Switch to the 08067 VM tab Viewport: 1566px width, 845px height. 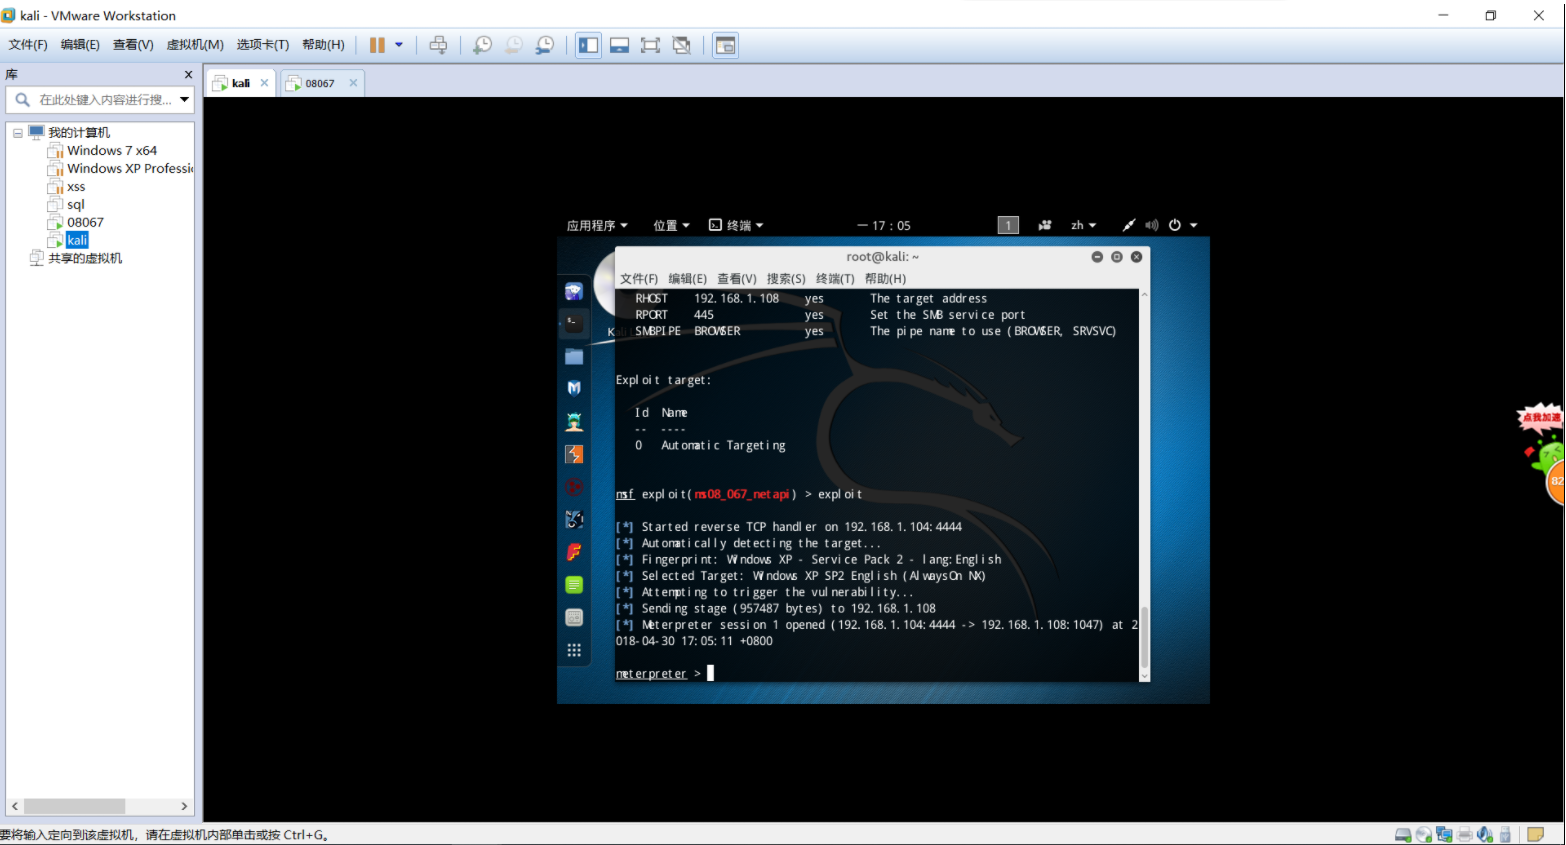(x=320, y=83)
